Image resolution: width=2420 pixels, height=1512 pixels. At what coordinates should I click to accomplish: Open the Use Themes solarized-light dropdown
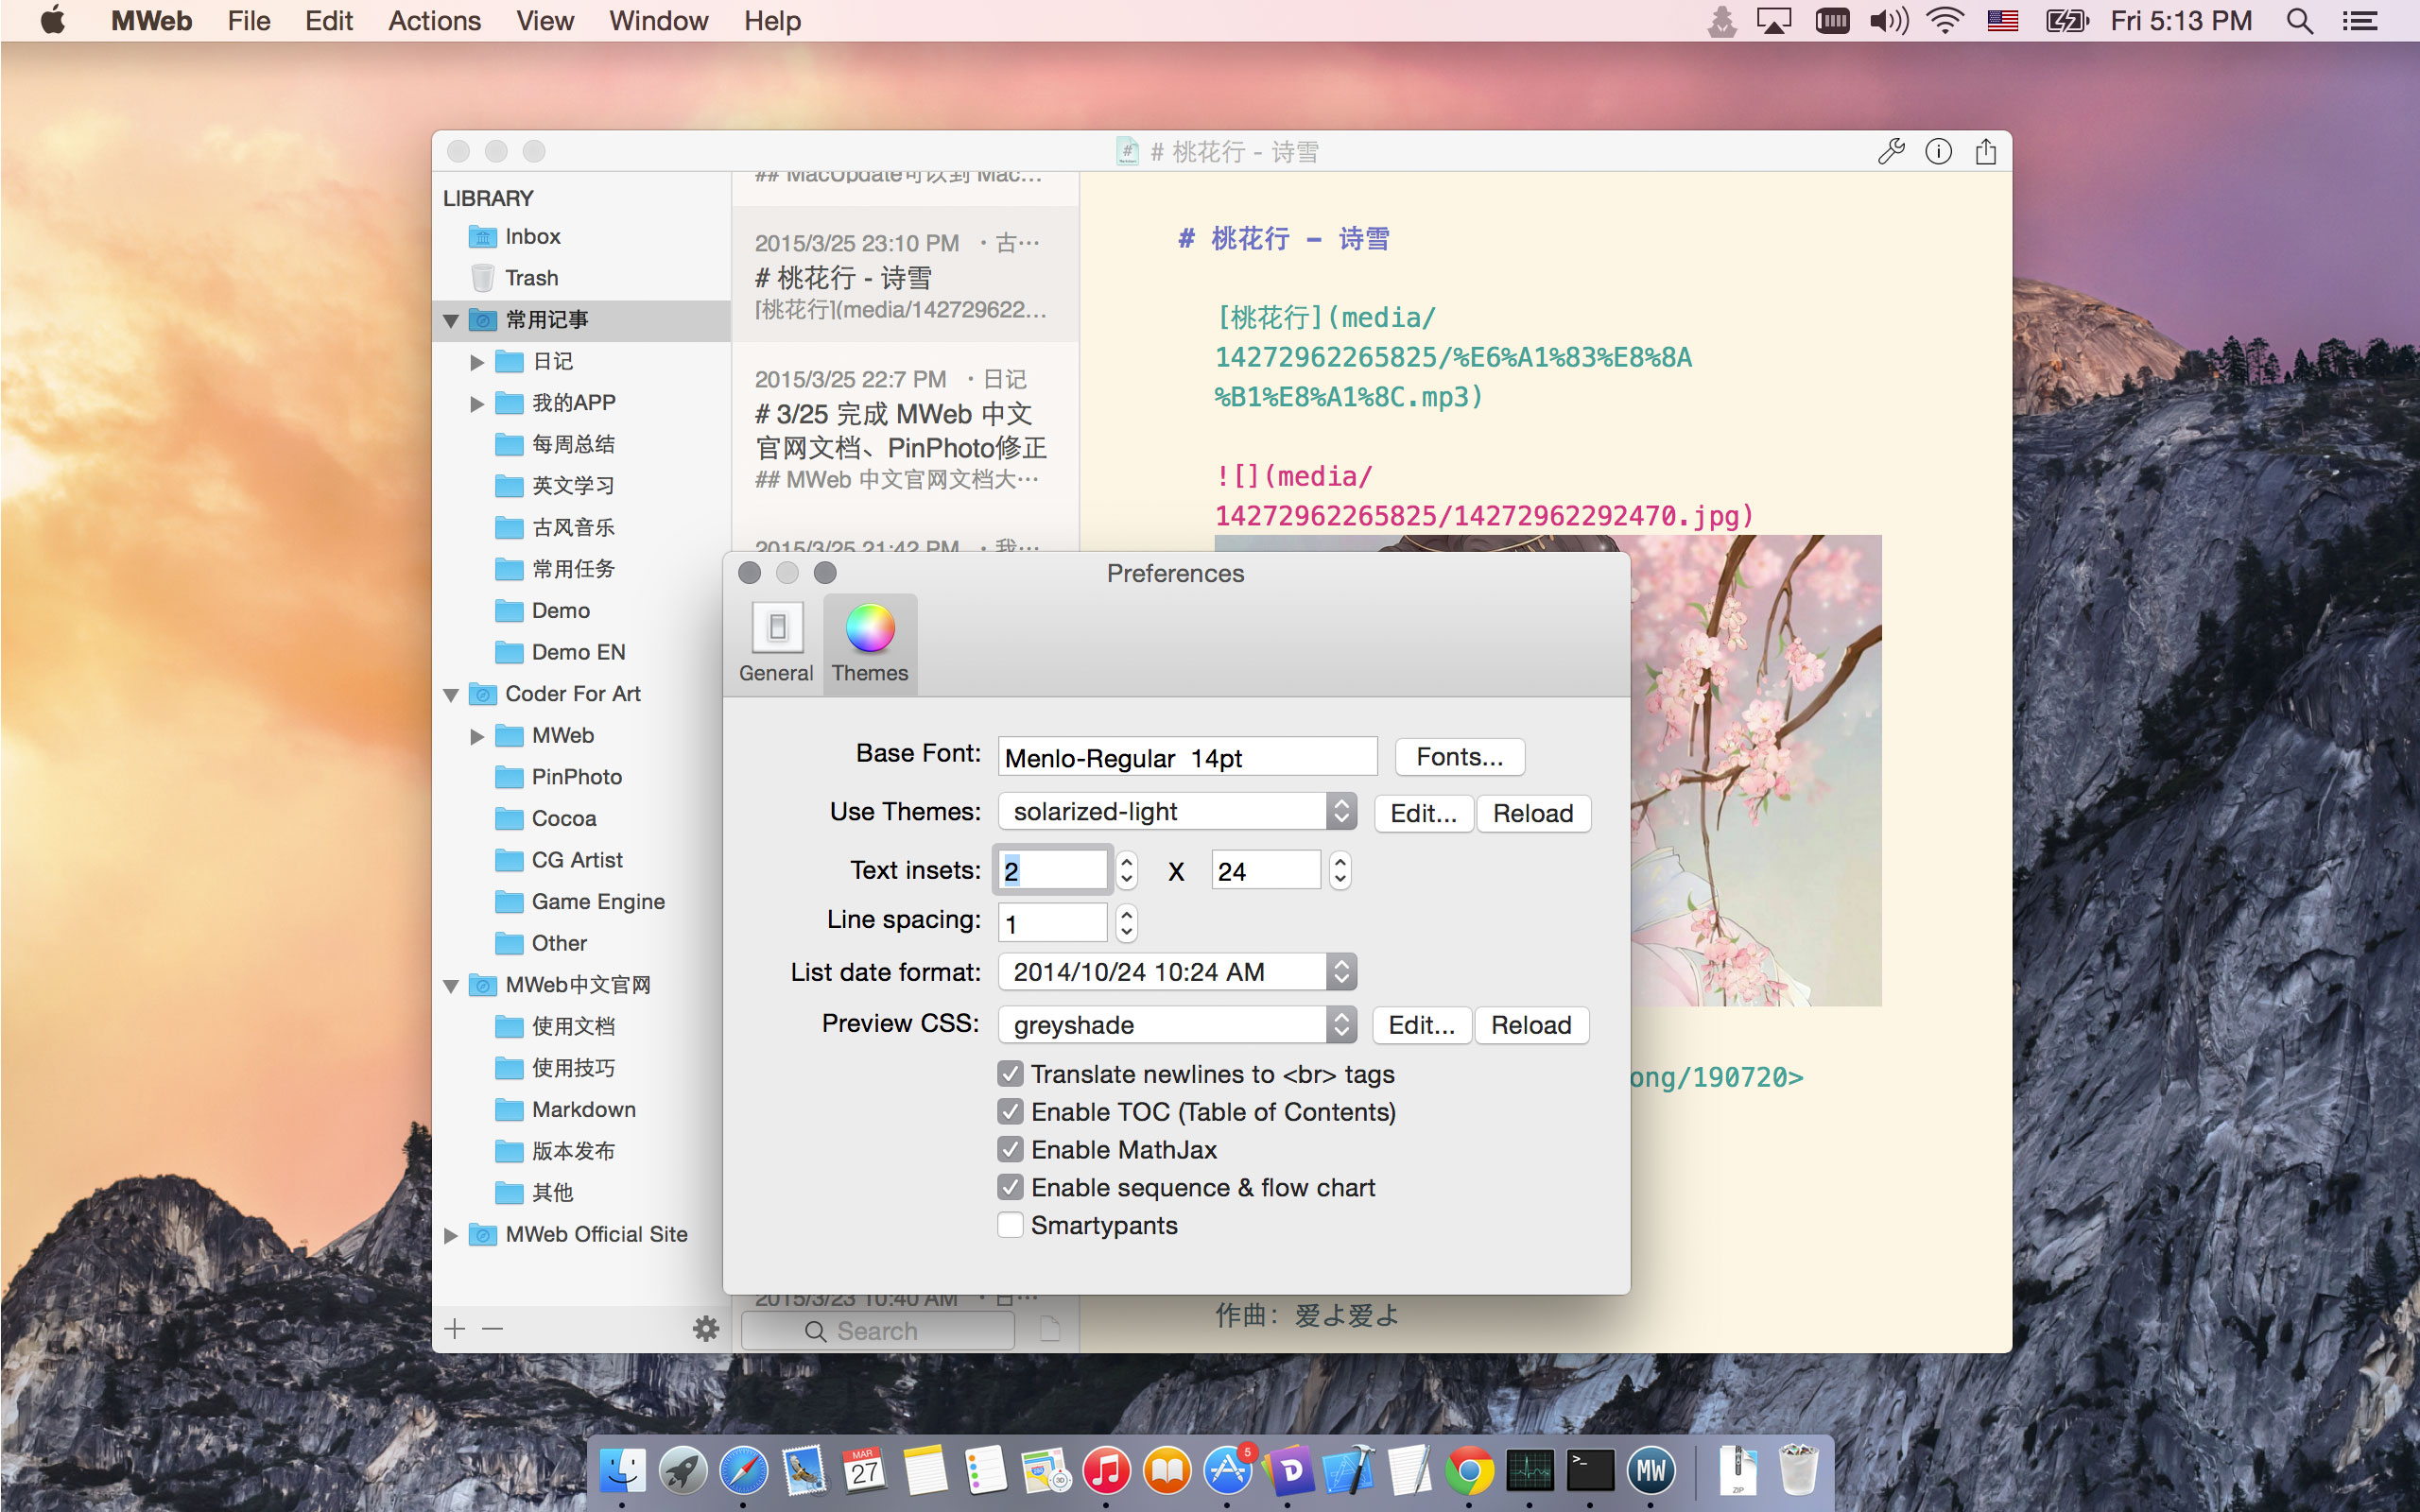pyautogui.click(x=1176, y=812)
